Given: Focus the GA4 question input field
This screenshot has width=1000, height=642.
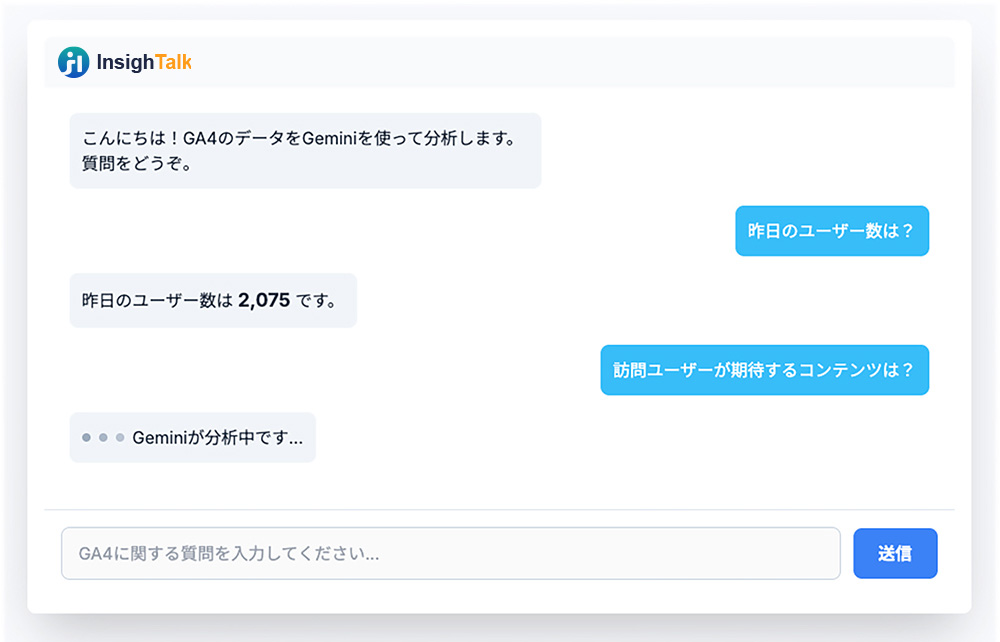Looking at the screenshot, I should (x=450, y=553).
